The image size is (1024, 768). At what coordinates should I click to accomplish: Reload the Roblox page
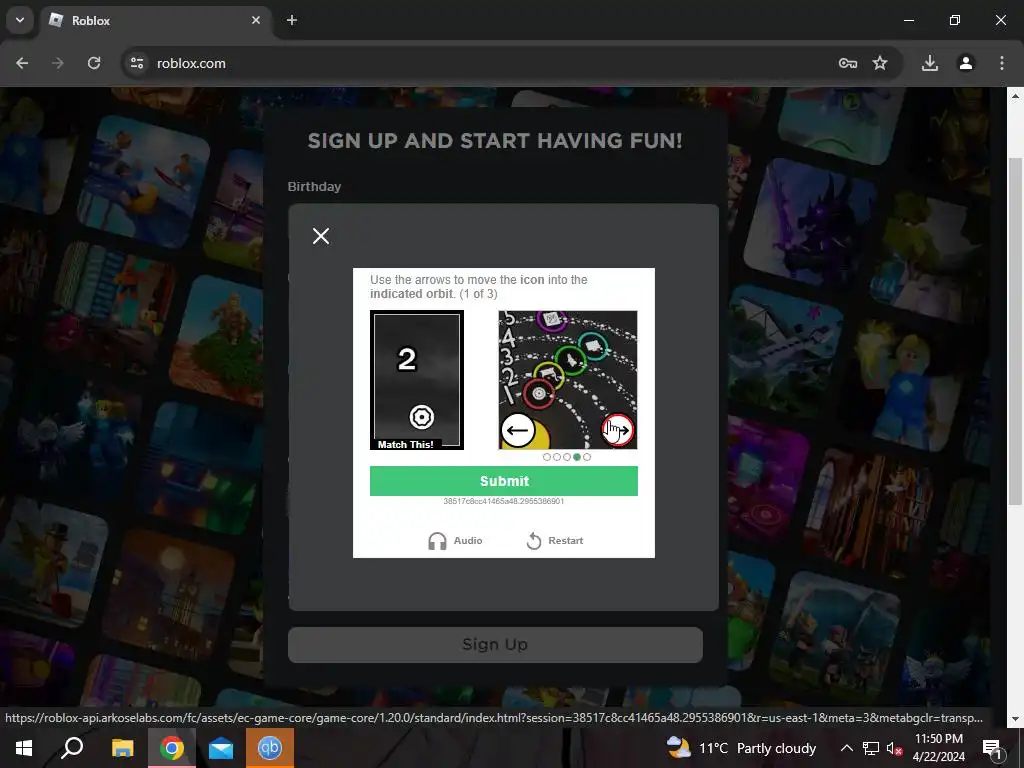pyautogui.click(x=94, y=63)
